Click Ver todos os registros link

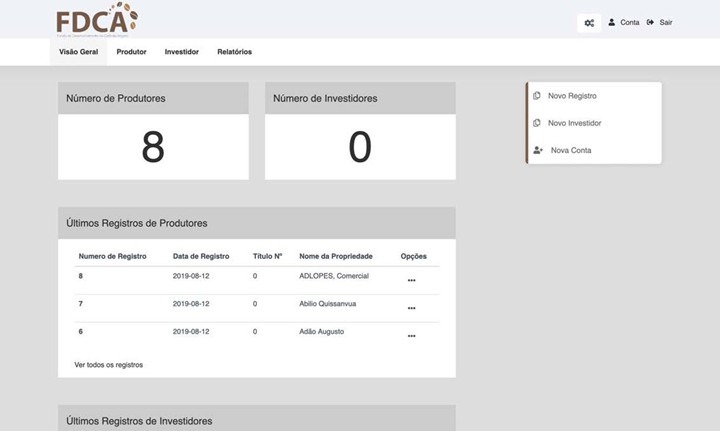pos(108,365)
